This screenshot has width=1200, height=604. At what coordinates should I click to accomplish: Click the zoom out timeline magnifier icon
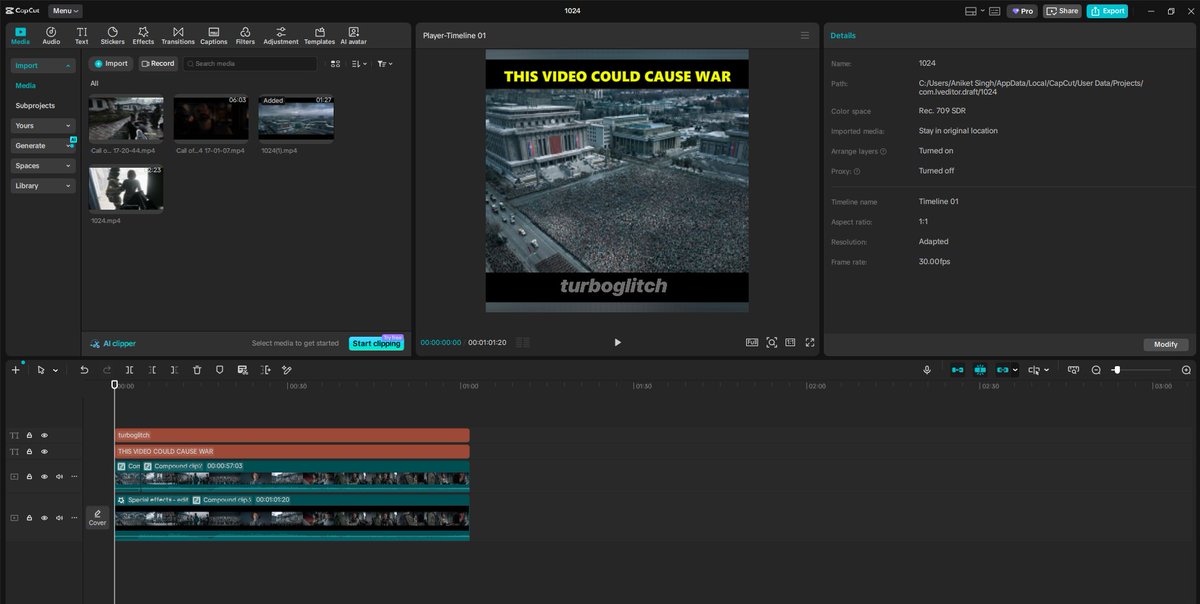[x=1096, y=370]
